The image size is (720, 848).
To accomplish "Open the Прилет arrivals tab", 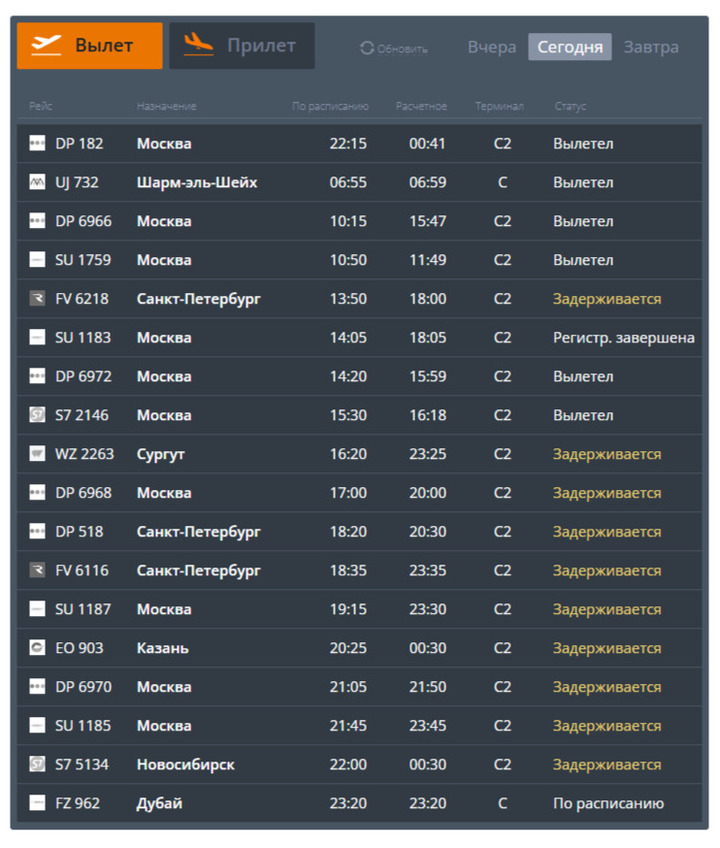I will click(242, 46).
